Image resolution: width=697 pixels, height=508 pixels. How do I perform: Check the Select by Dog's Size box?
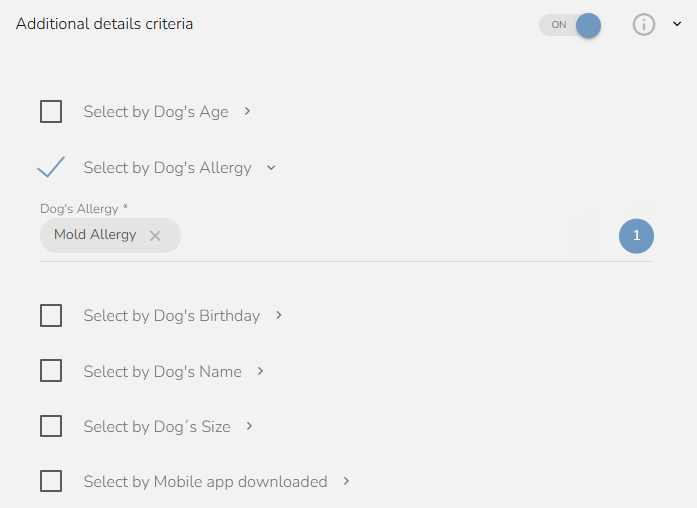(51, 426)
